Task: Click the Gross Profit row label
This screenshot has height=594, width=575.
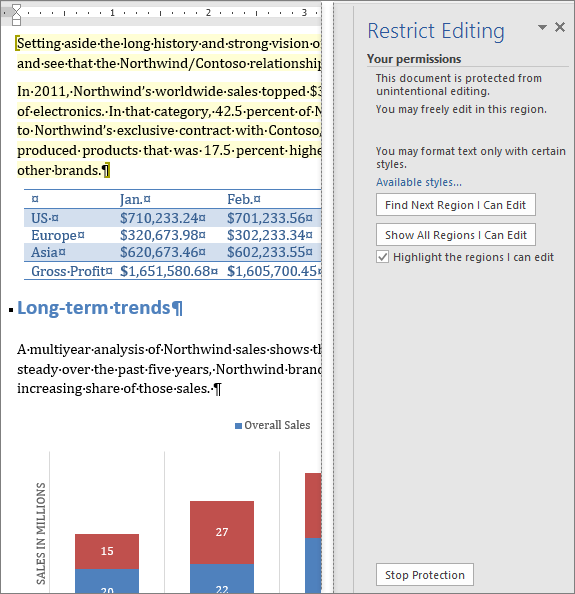Action: point(72,271)
